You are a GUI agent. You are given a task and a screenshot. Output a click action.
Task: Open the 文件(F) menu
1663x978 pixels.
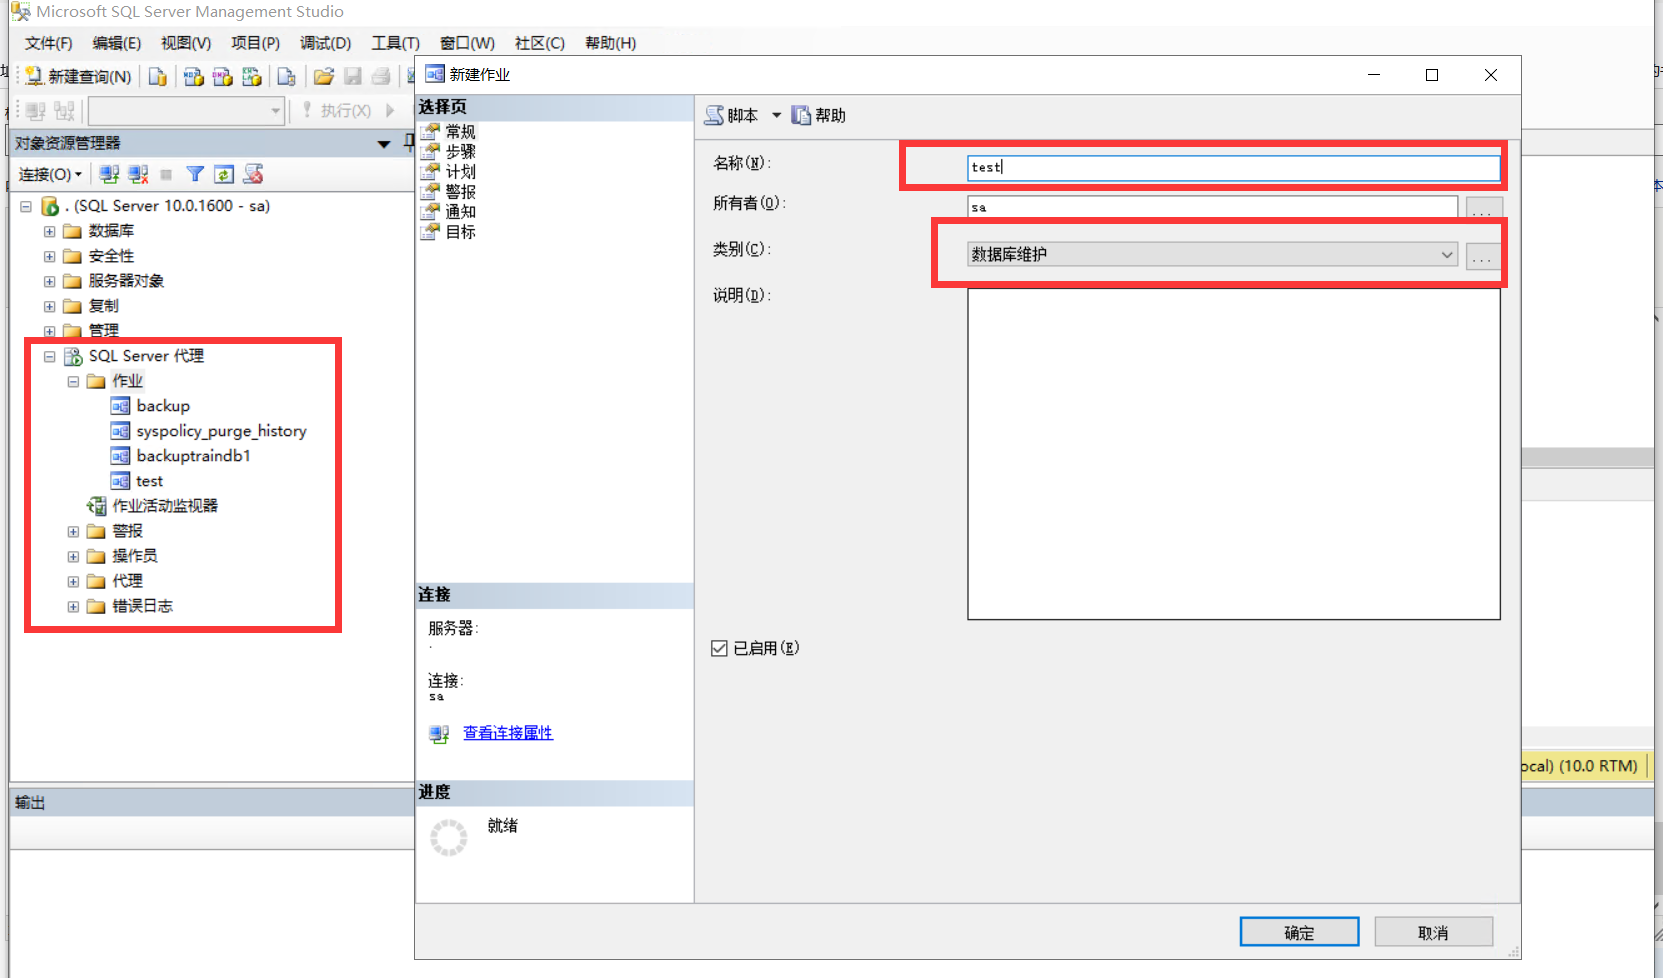(49, 43)
